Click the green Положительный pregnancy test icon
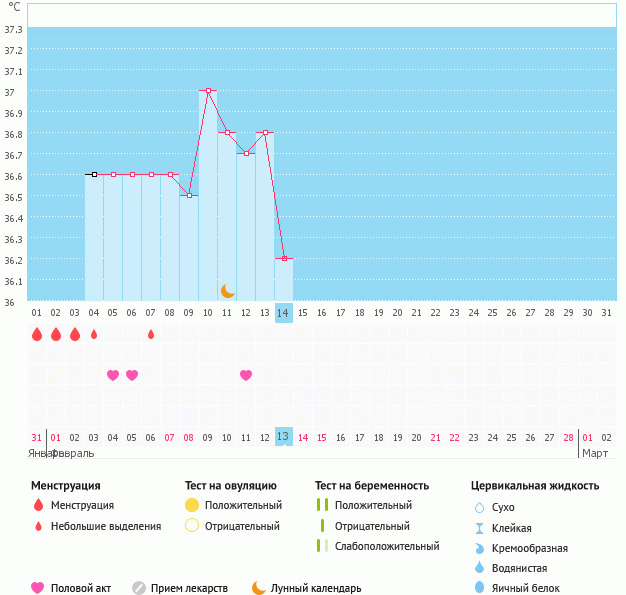 pos(322,505)
